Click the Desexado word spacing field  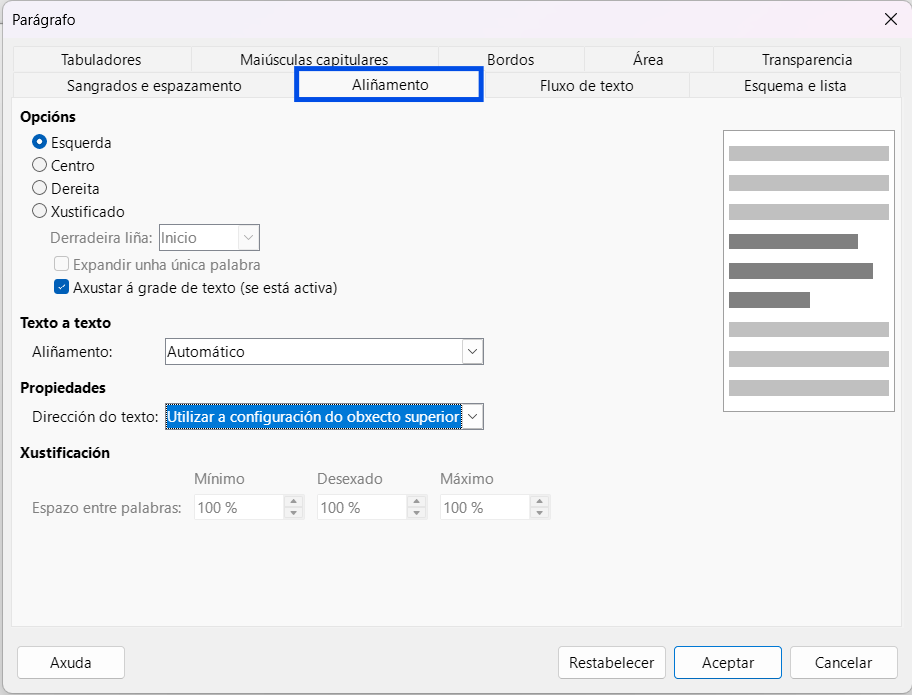pos(362,508)
